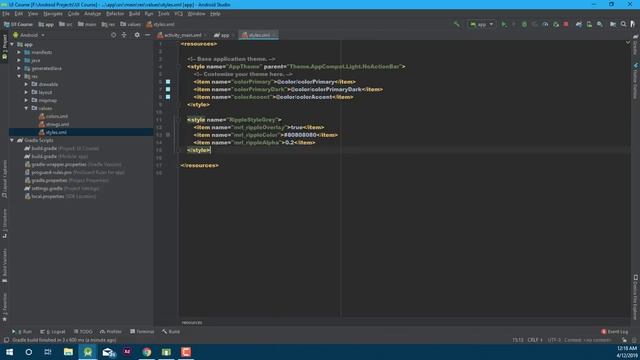Click the Collapse All icon in Project panel

tap(124, 35)
